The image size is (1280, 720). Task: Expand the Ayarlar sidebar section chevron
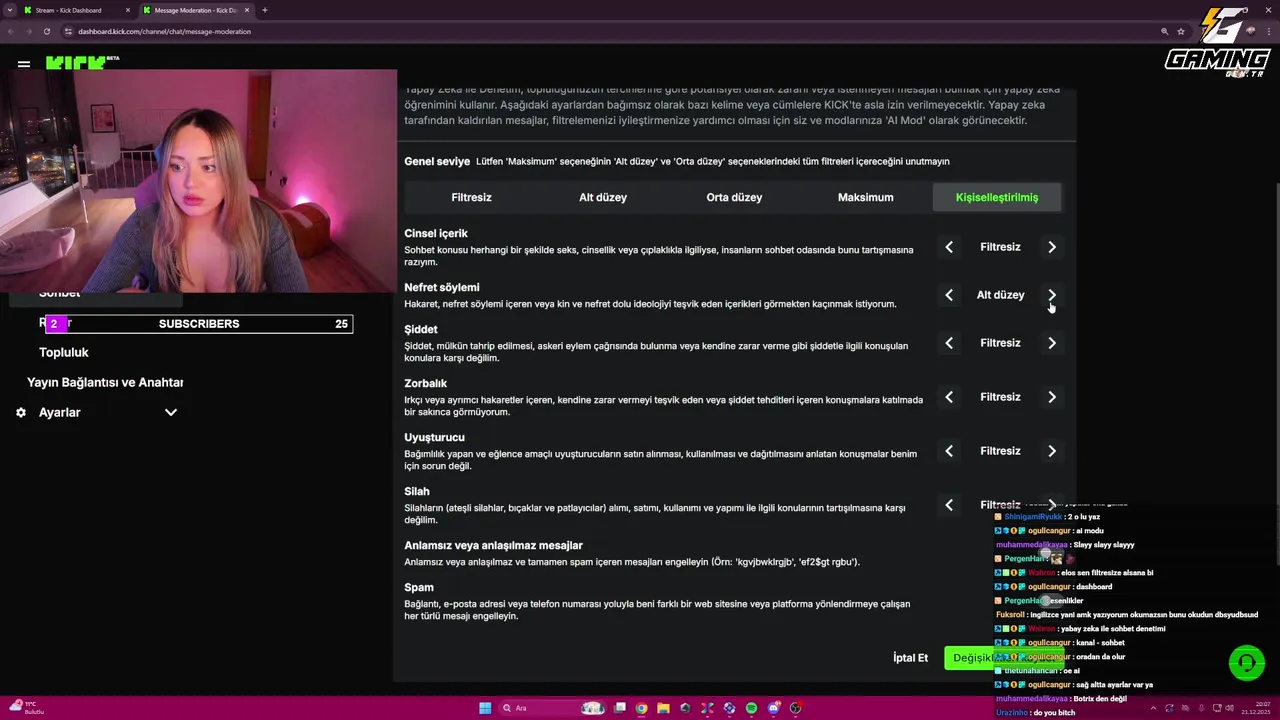pos(171,412)
